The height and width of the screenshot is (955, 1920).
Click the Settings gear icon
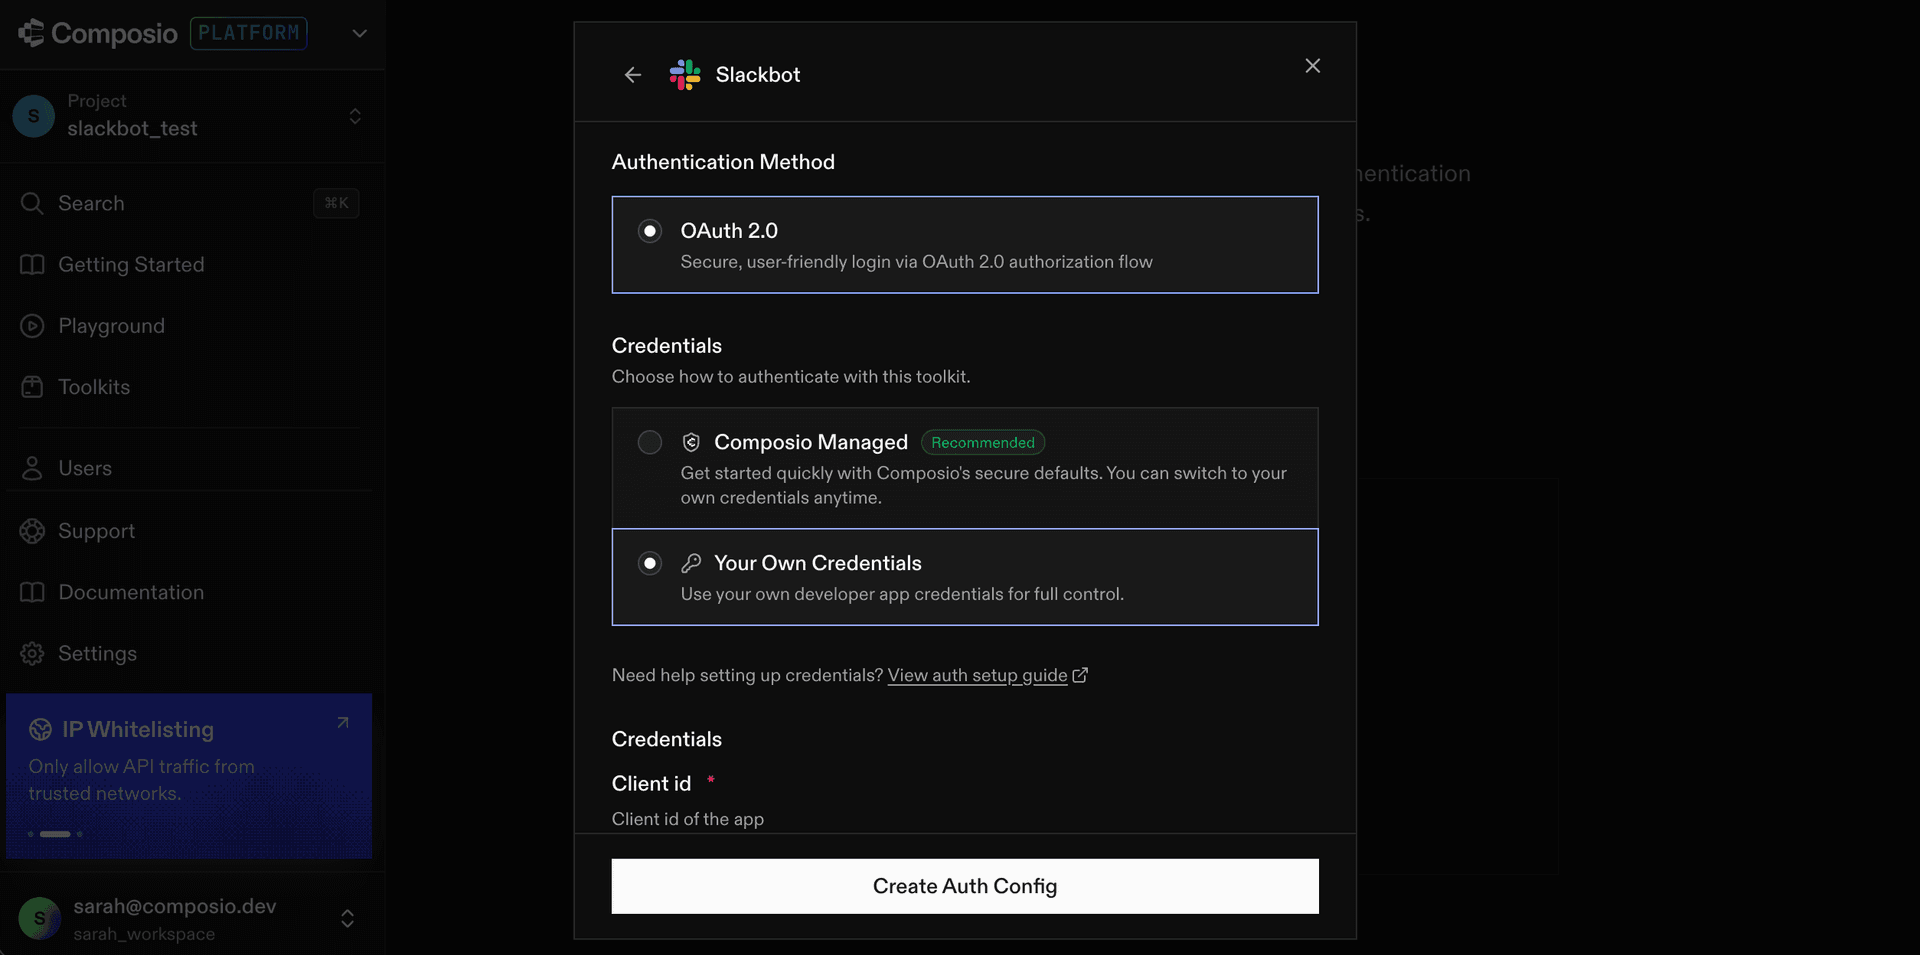[x=32, y=653]
